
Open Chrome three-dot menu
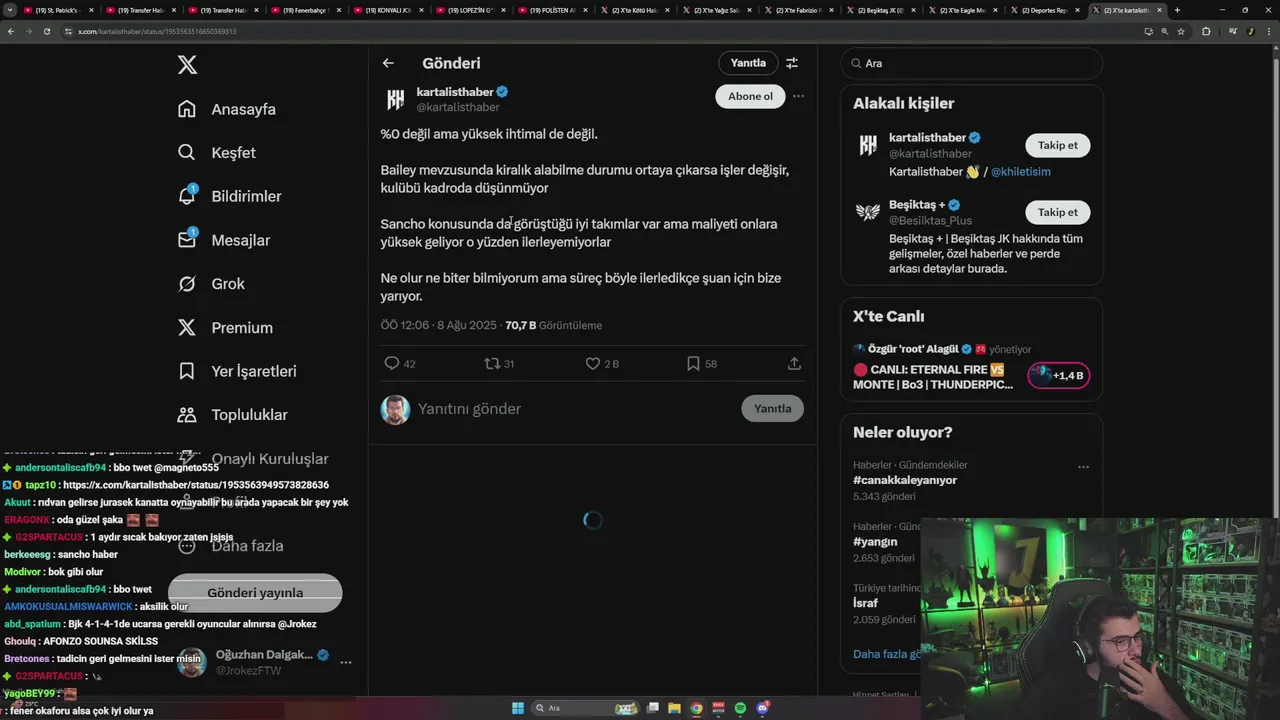pos(1268,31)
